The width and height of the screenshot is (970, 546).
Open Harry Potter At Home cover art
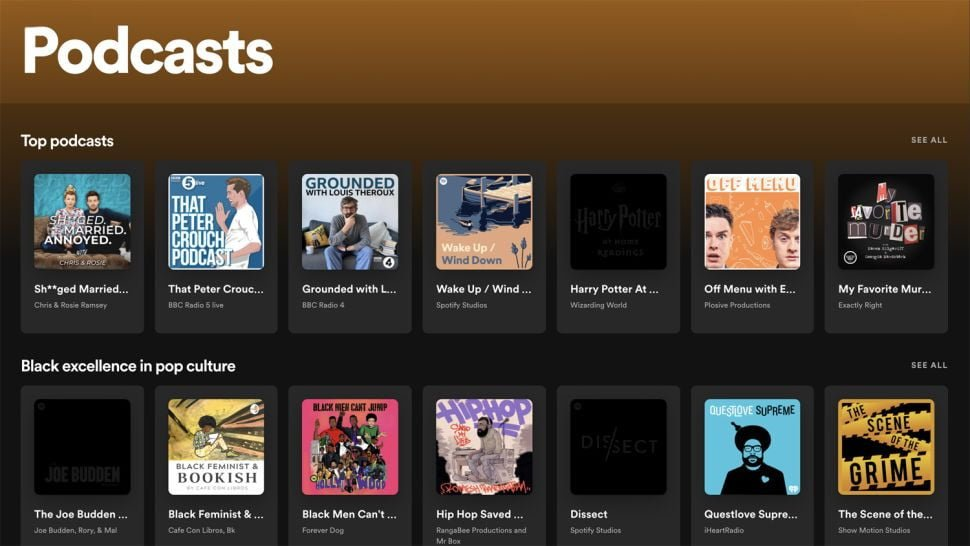click(x=618, y=221)
